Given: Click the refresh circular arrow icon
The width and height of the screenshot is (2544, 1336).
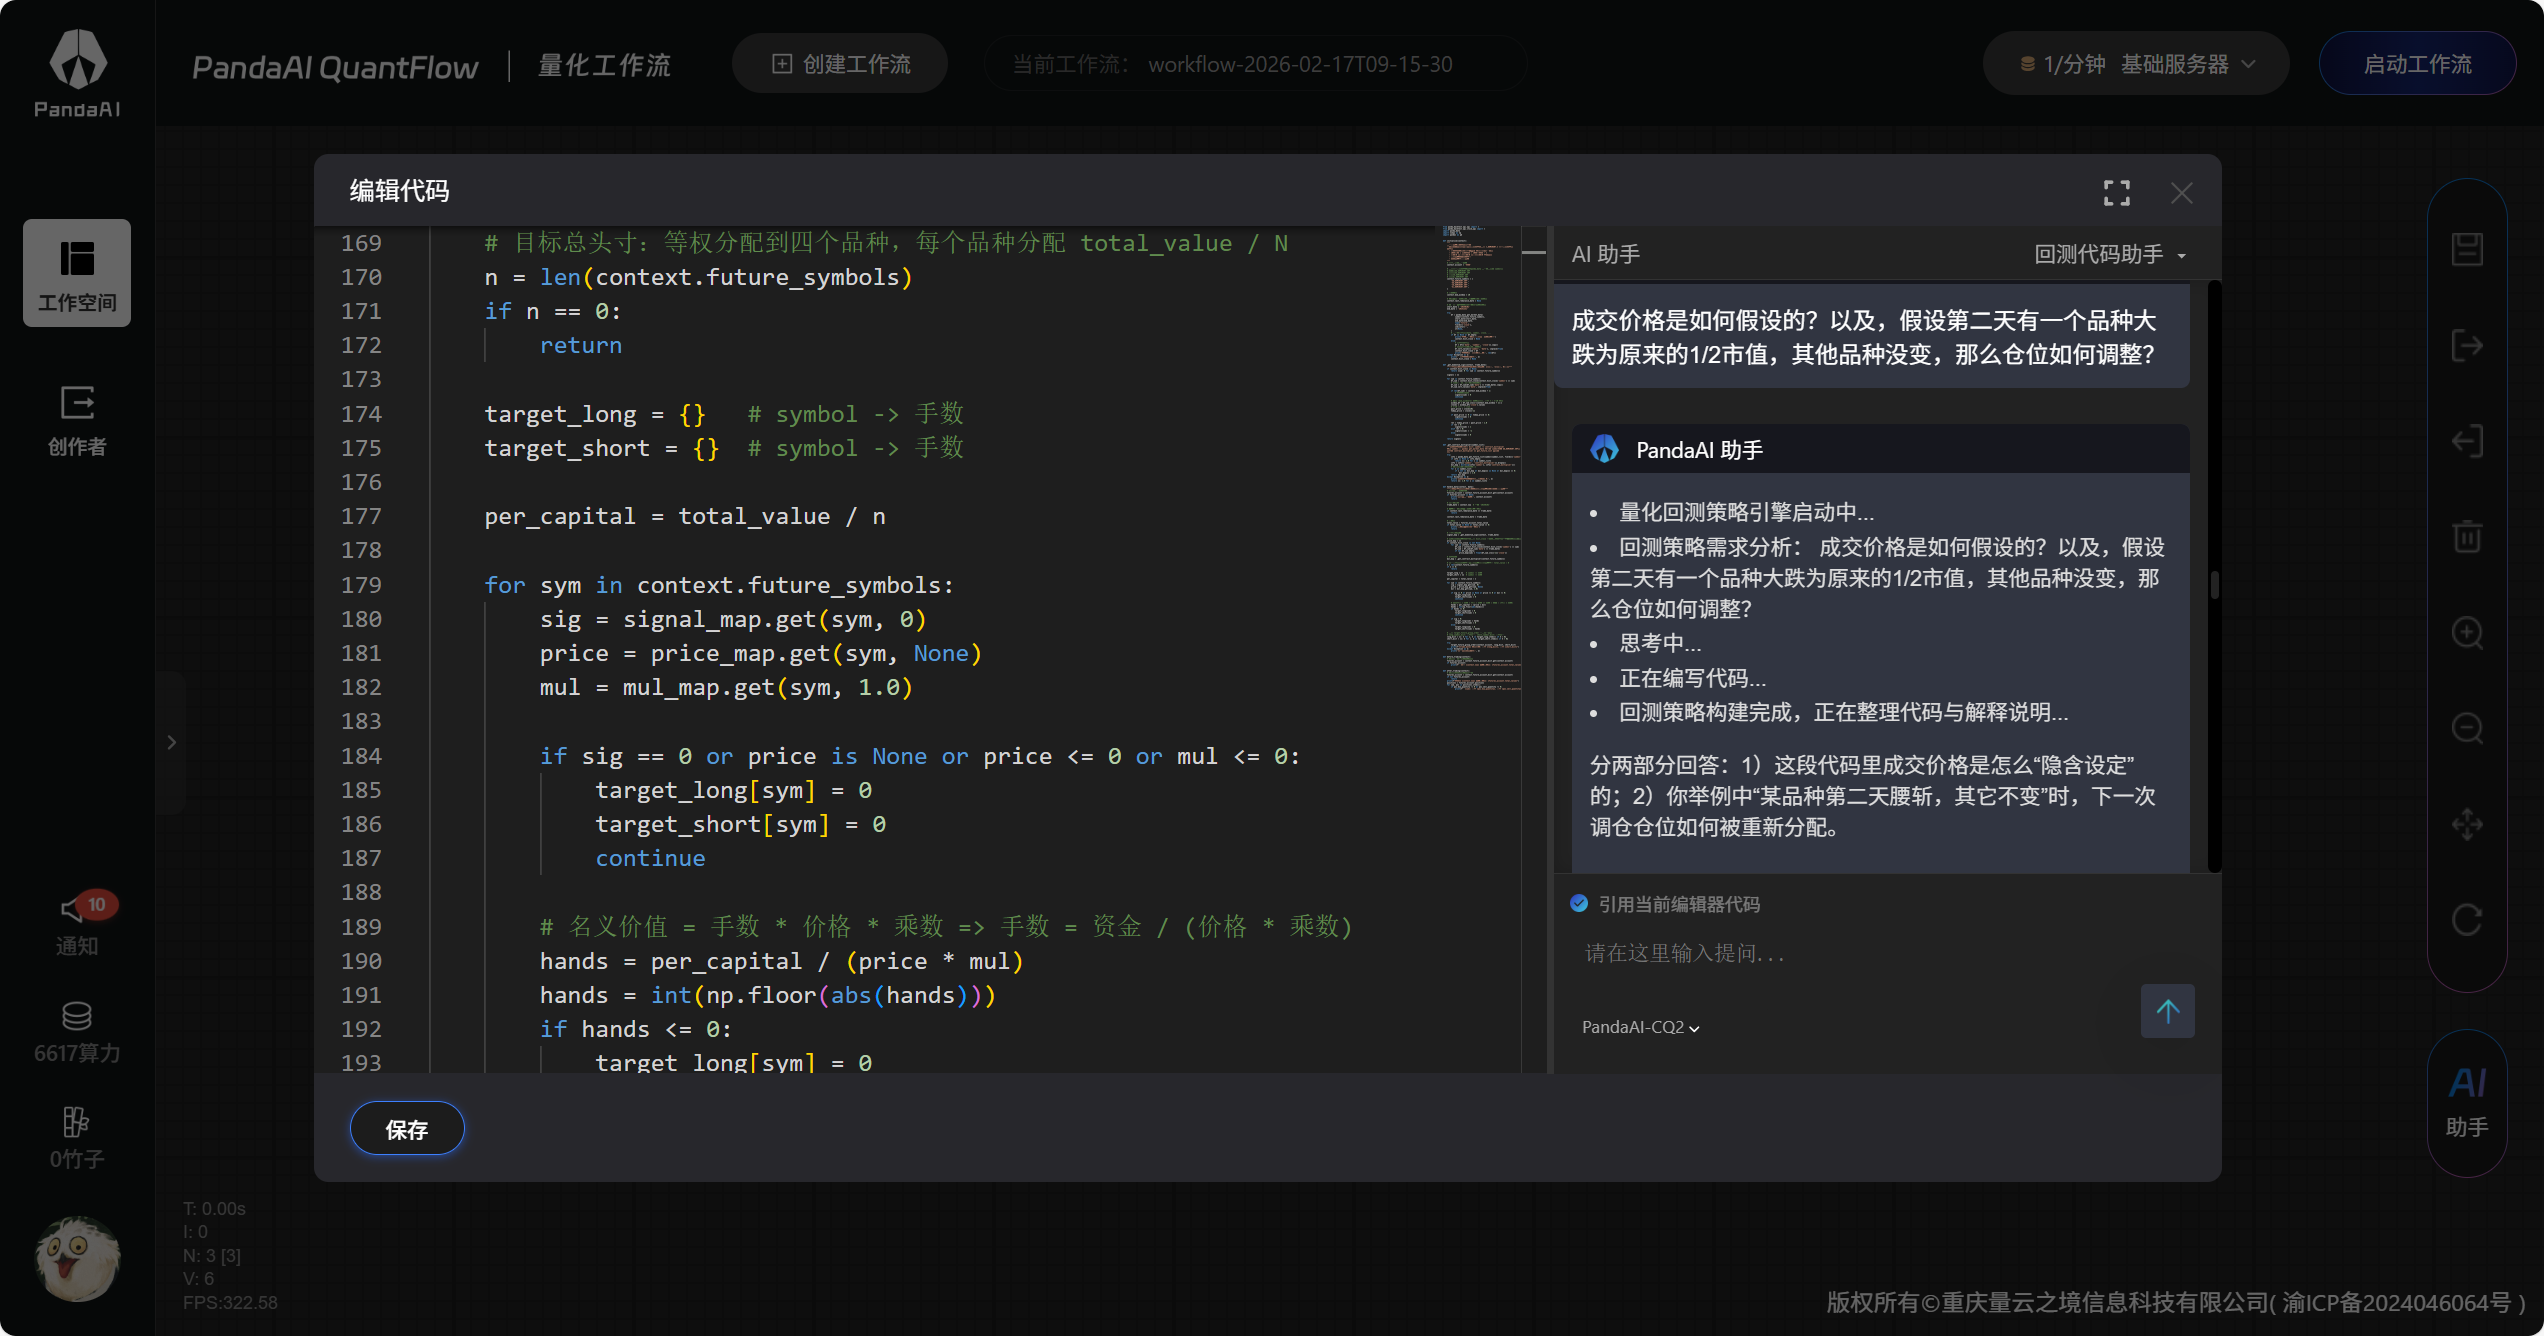Looking at the screenshot, I should (2467, 920).
